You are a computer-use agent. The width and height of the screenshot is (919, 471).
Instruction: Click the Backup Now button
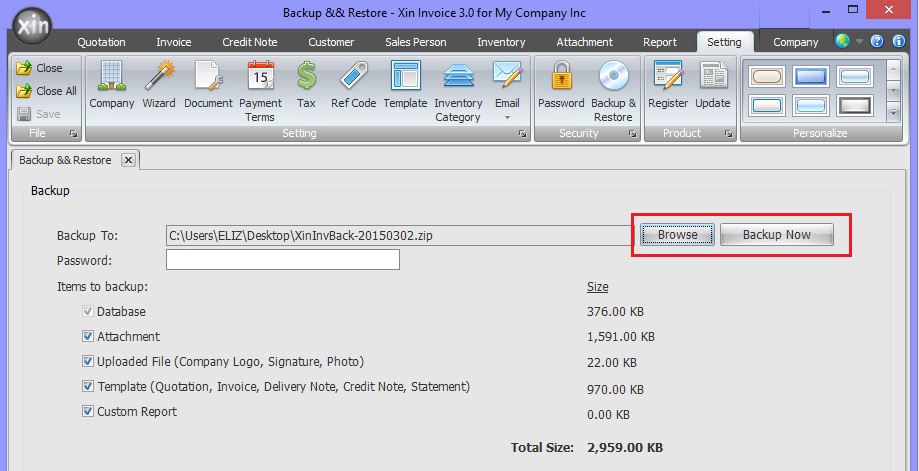coord(777,234)
